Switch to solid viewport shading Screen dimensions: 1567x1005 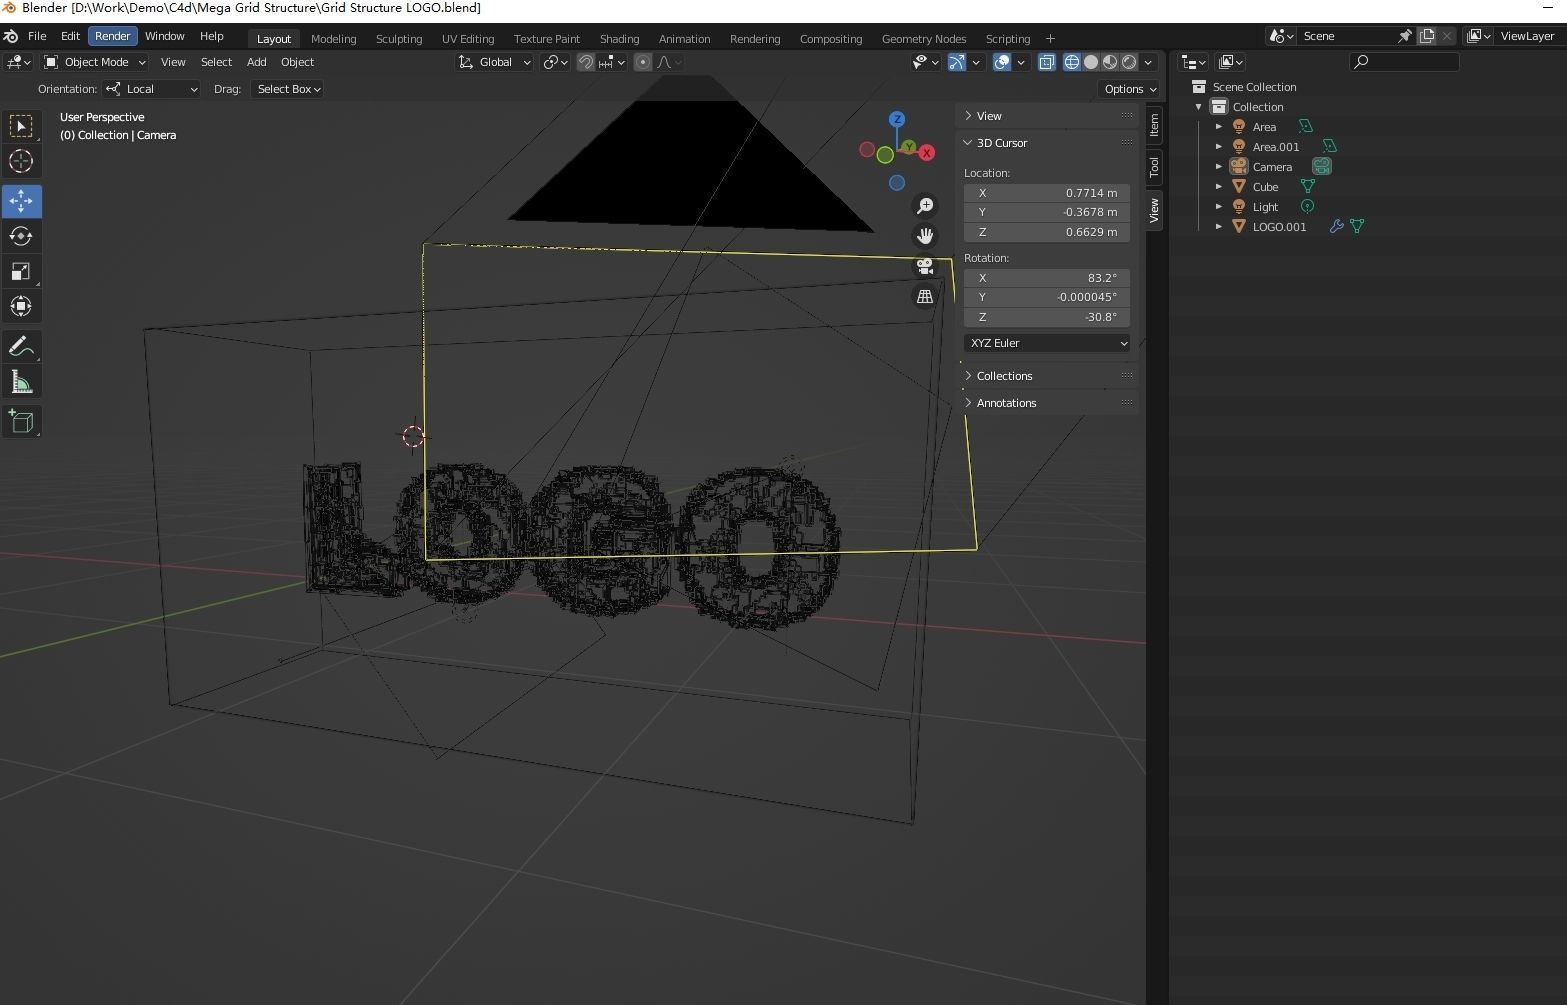click(x=1091, y=62)
